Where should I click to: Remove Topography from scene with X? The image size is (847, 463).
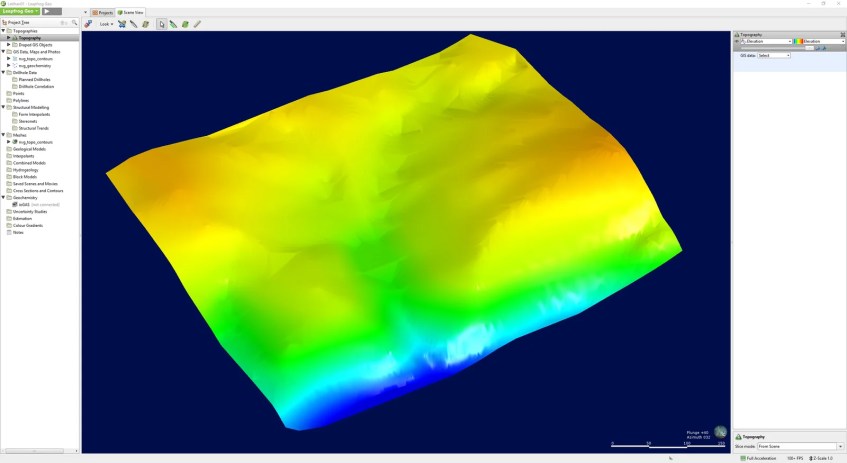pyautogui.click(x=843, y=35)
